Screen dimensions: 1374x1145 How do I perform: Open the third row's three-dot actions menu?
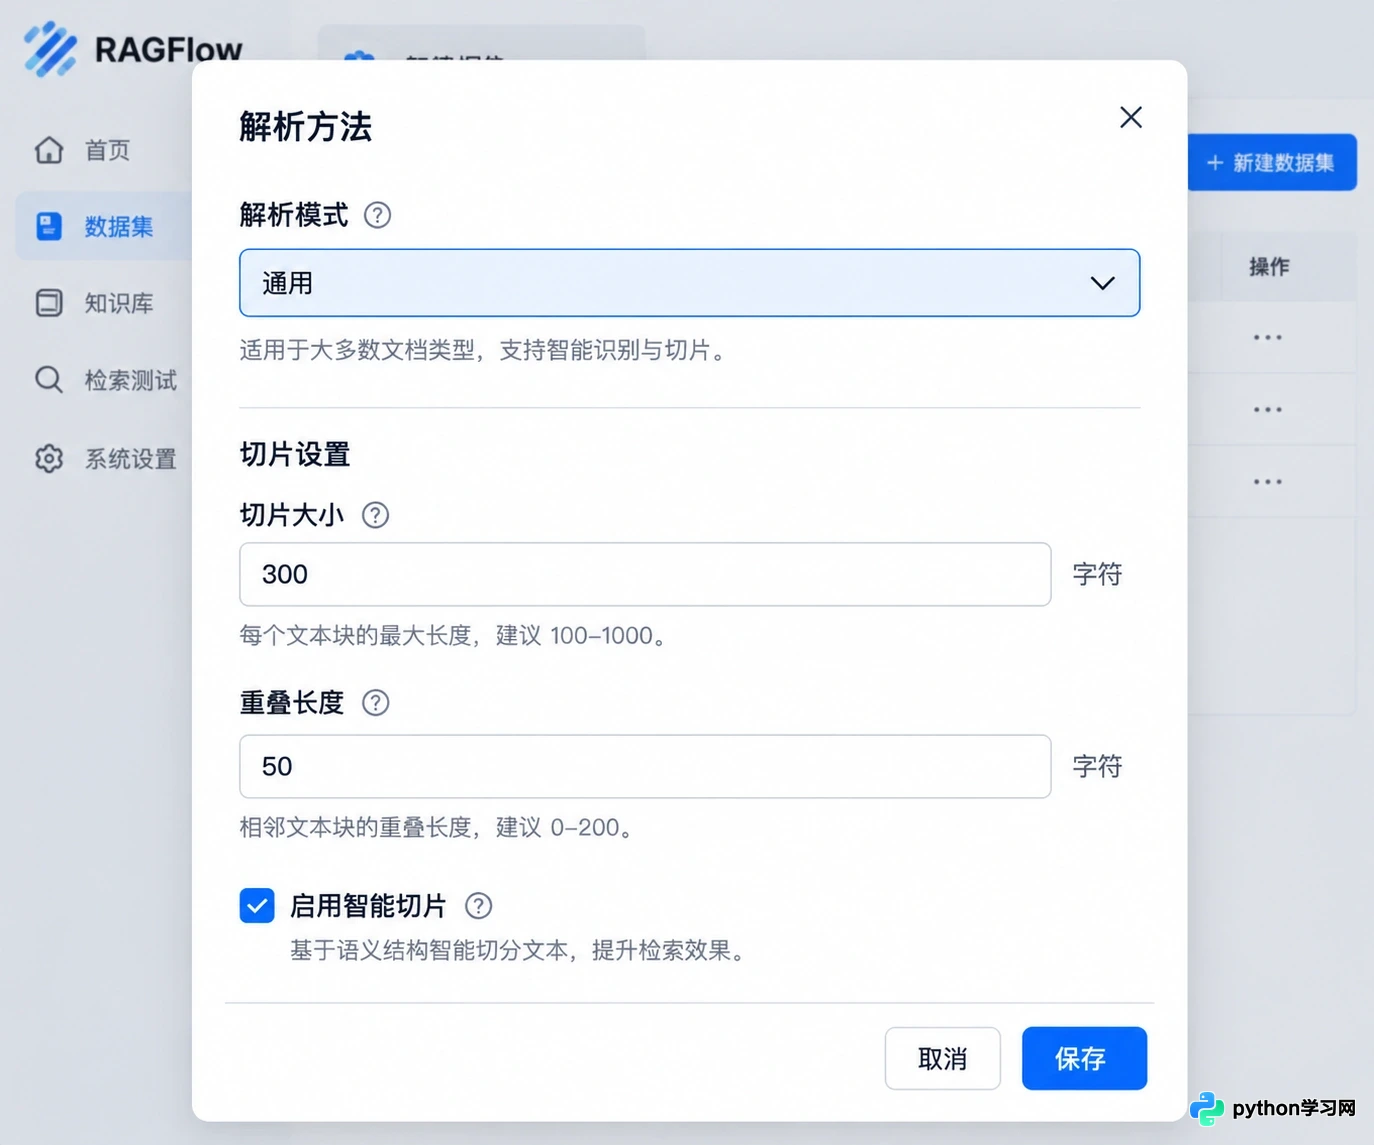point(1267,482)
